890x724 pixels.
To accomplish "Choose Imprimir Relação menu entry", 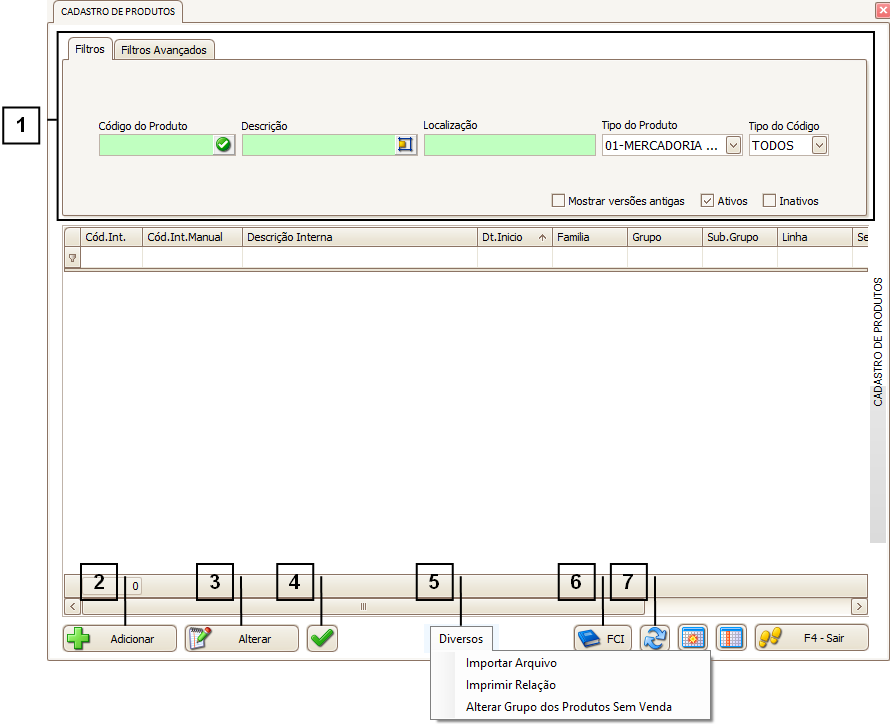I will tap(510, 685).
